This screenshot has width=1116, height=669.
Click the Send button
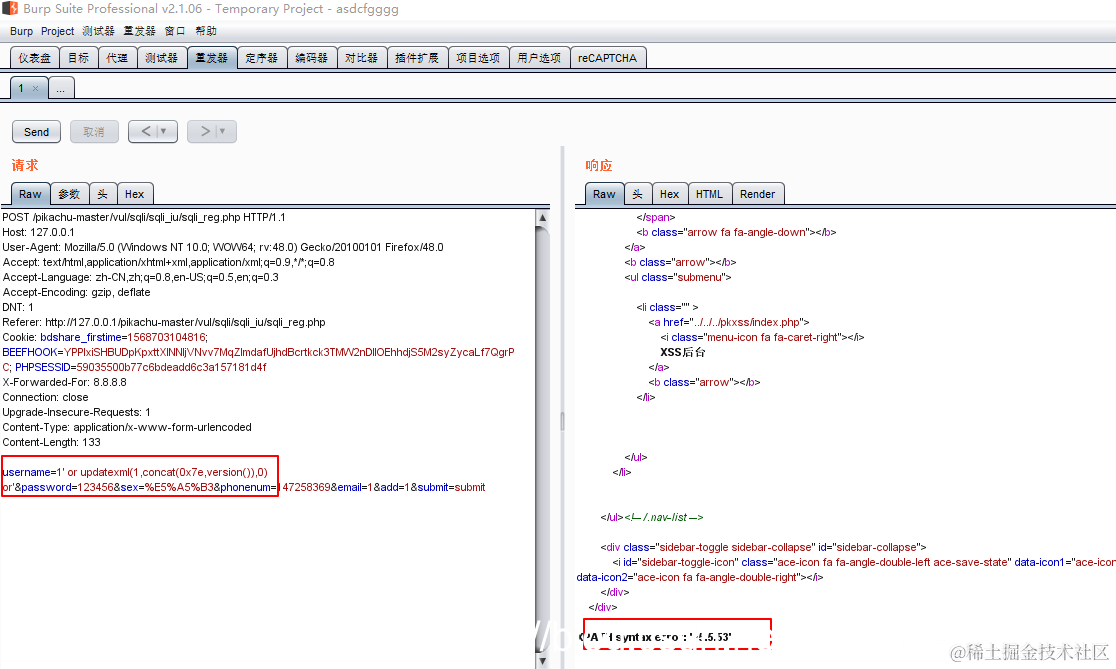click(36, 132)
